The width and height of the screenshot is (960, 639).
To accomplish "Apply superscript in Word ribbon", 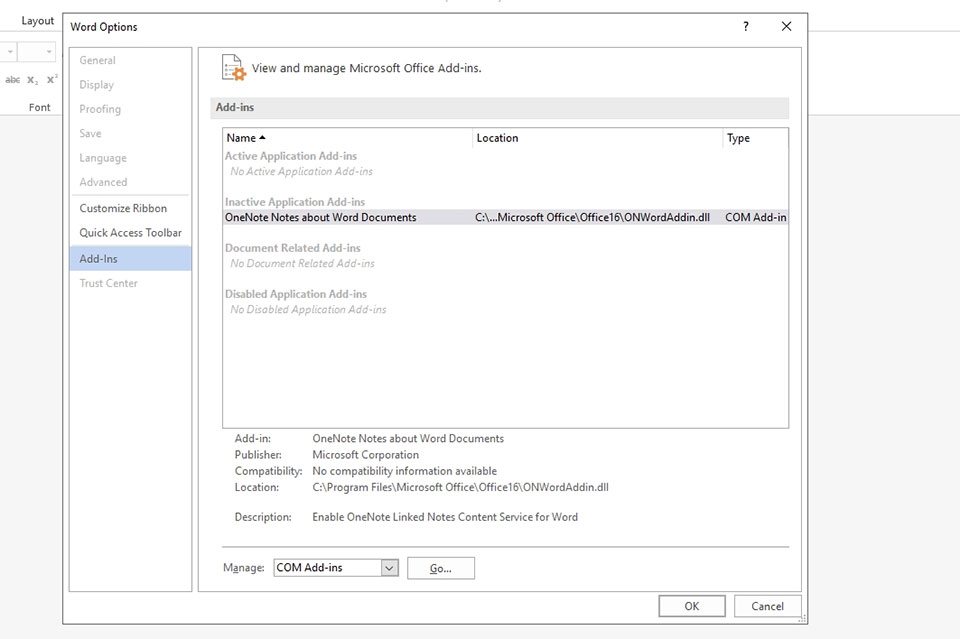I will tap(53, 80).
